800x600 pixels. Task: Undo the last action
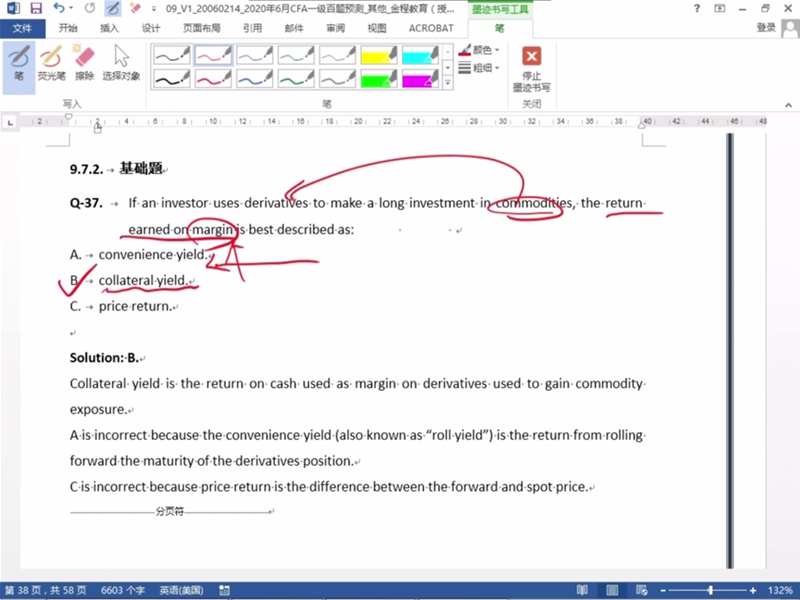click(59, 8)
